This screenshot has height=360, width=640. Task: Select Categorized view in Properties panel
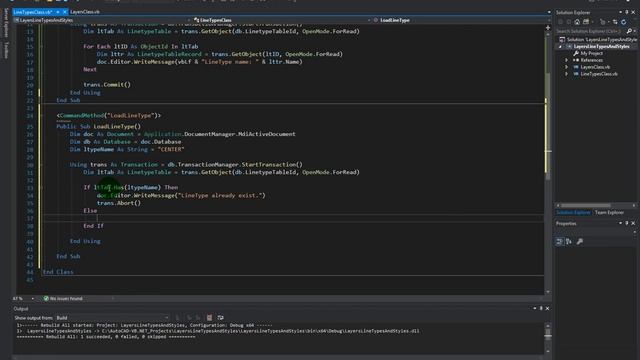(x=560, y=242)
